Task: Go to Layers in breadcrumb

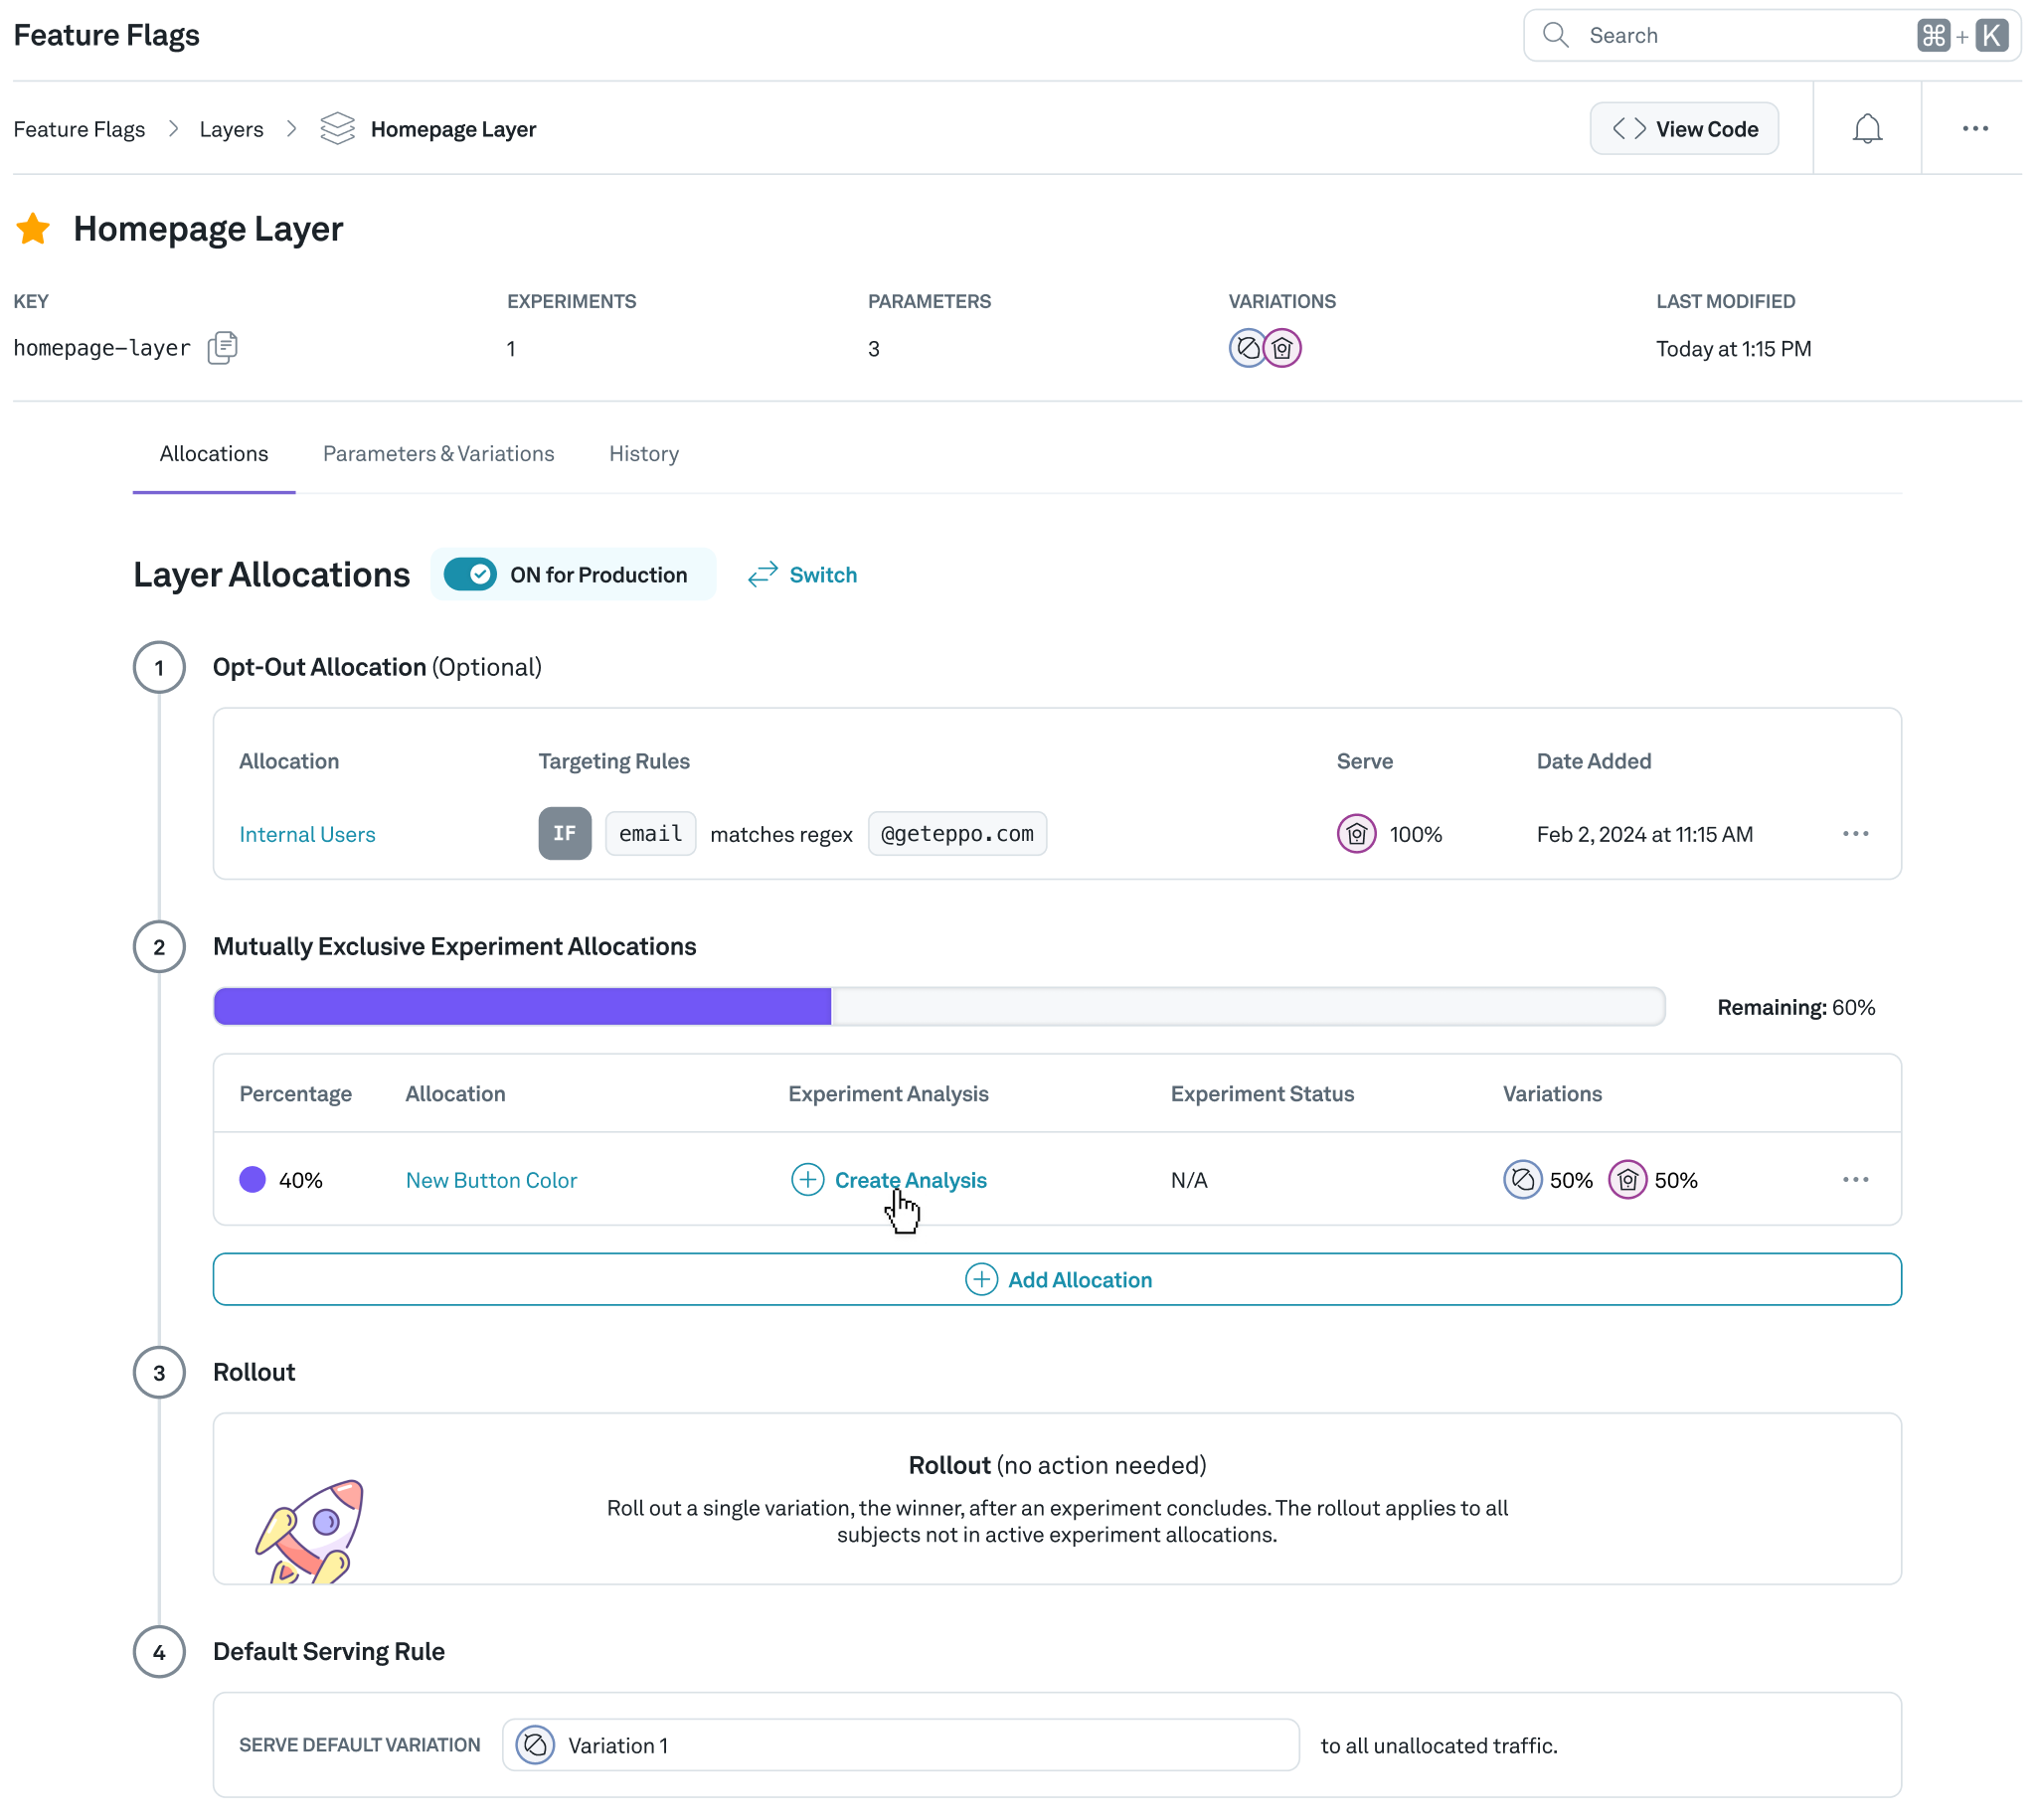Action: 231,129
